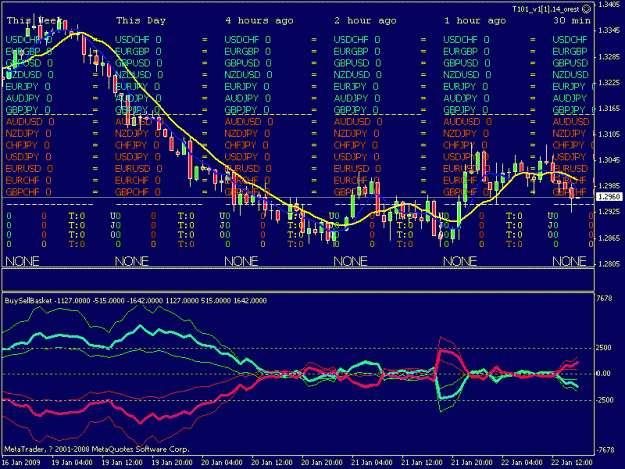Click the 1.3405 price scale label
This screenshot has width=625, height=469.
(609, 4)
